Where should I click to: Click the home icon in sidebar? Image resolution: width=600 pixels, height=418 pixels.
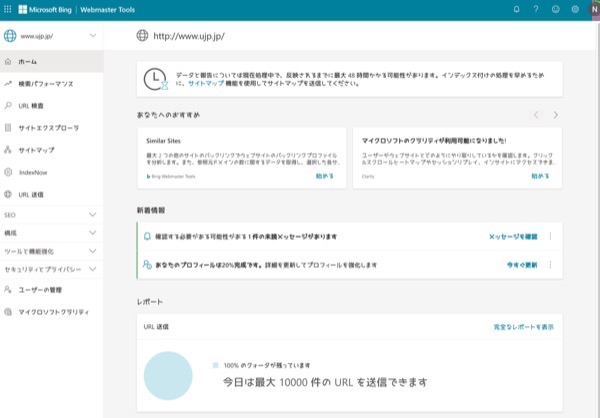coord(8,61)
